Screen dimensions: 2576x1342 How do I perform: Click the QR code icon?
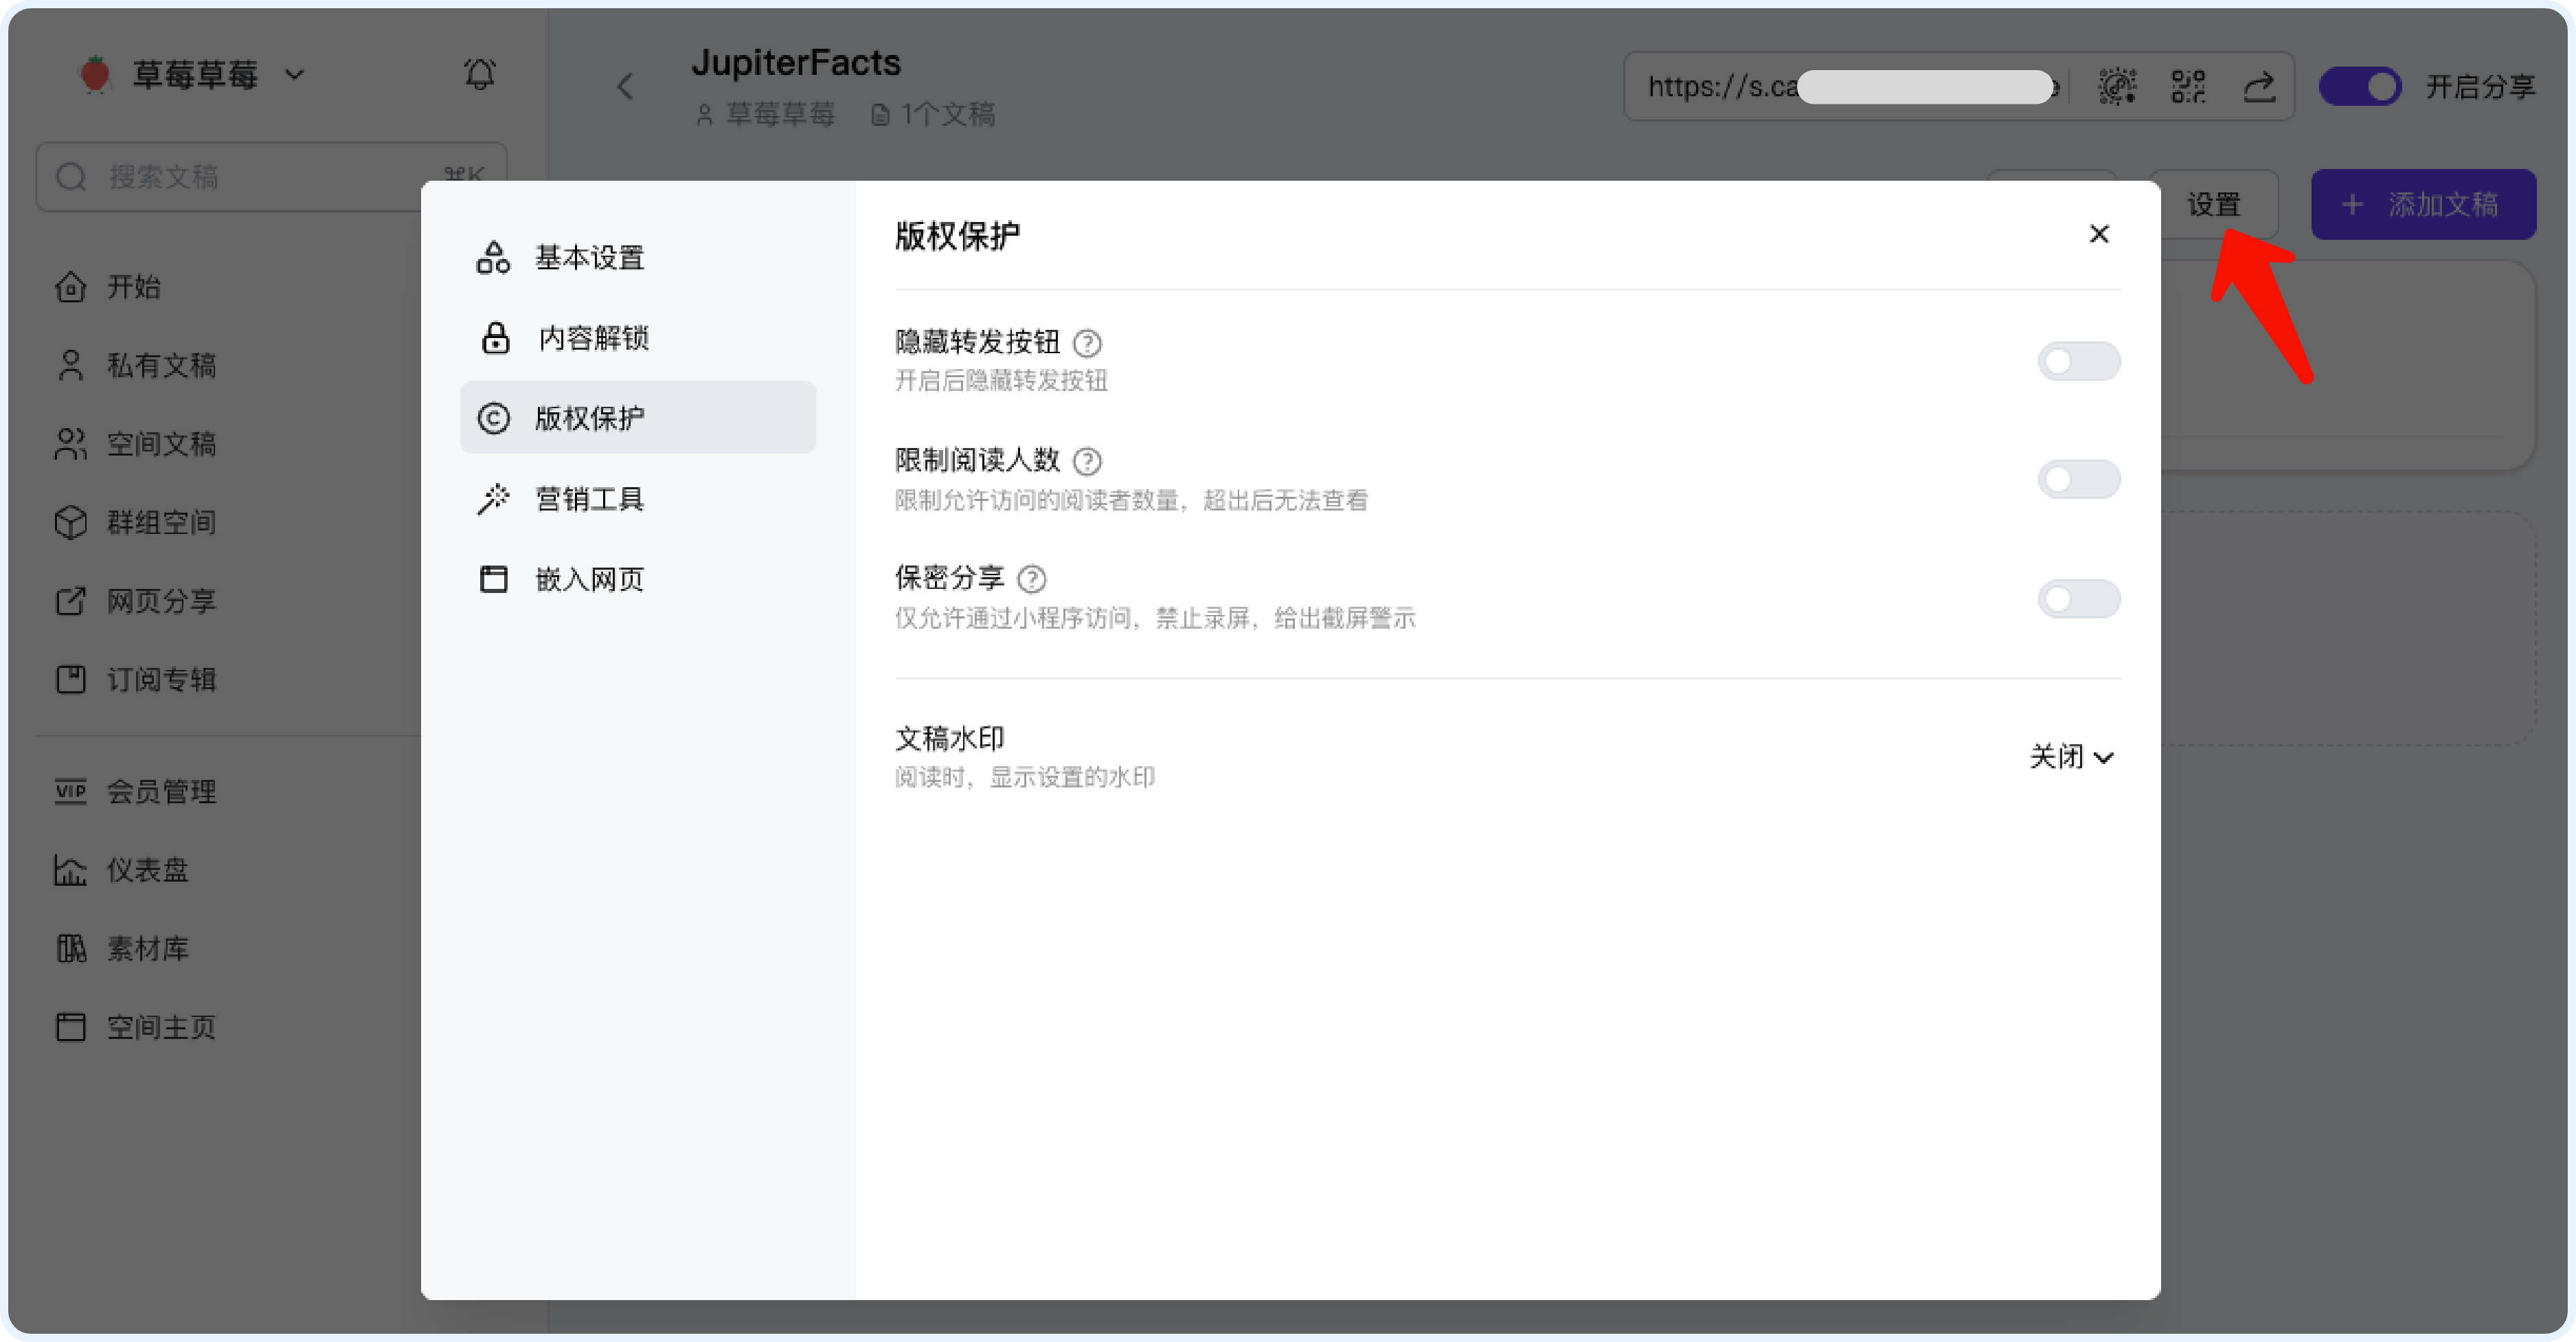2188,87
